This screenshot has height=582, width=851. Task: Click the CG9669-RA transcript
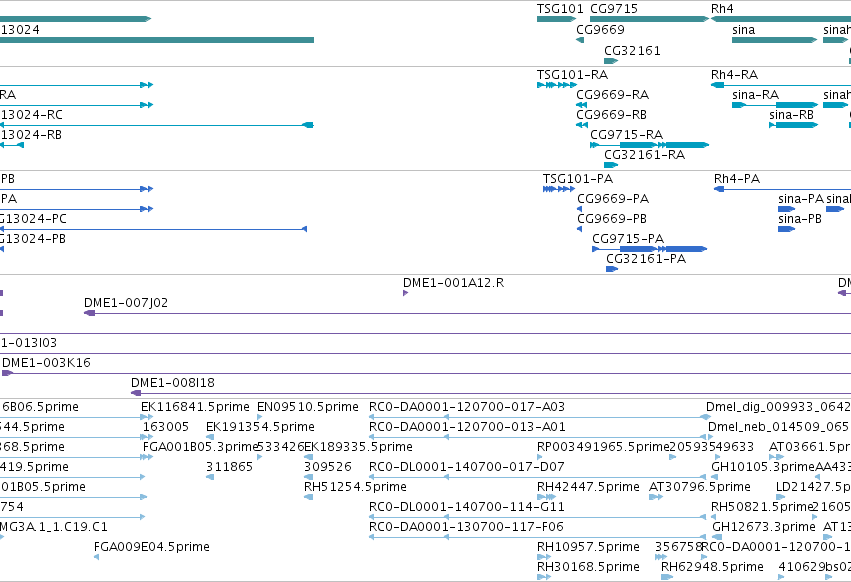tap(582, 105)
